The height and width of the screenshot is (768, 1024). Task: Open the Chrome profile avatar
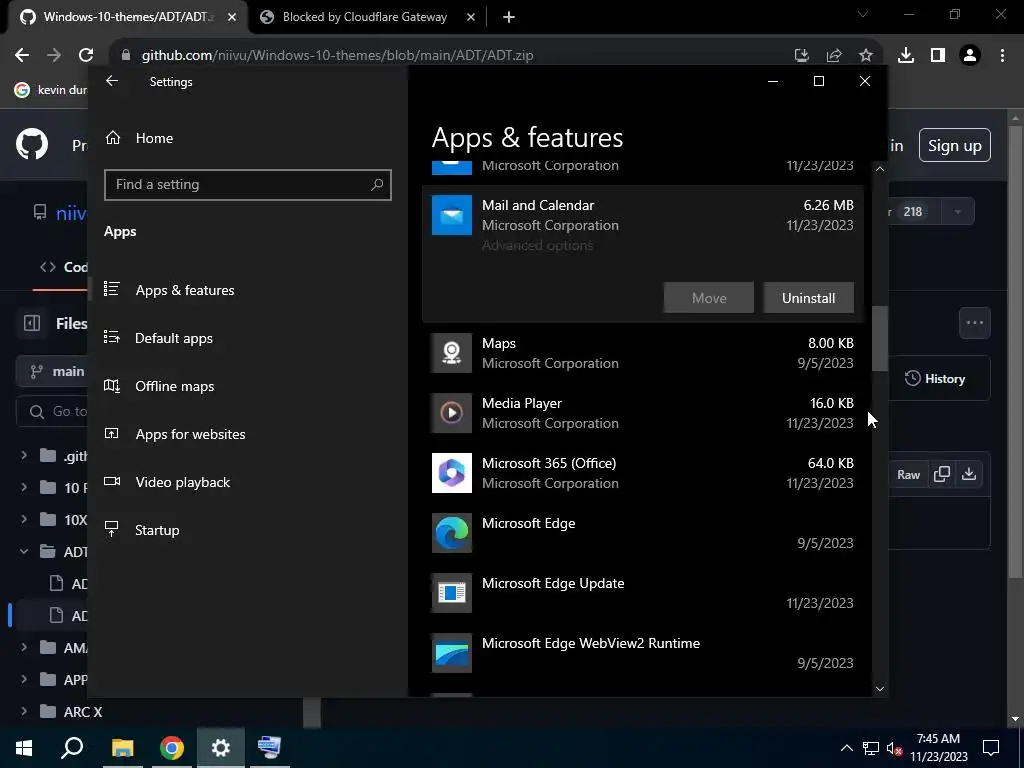[x=970, y=56]
